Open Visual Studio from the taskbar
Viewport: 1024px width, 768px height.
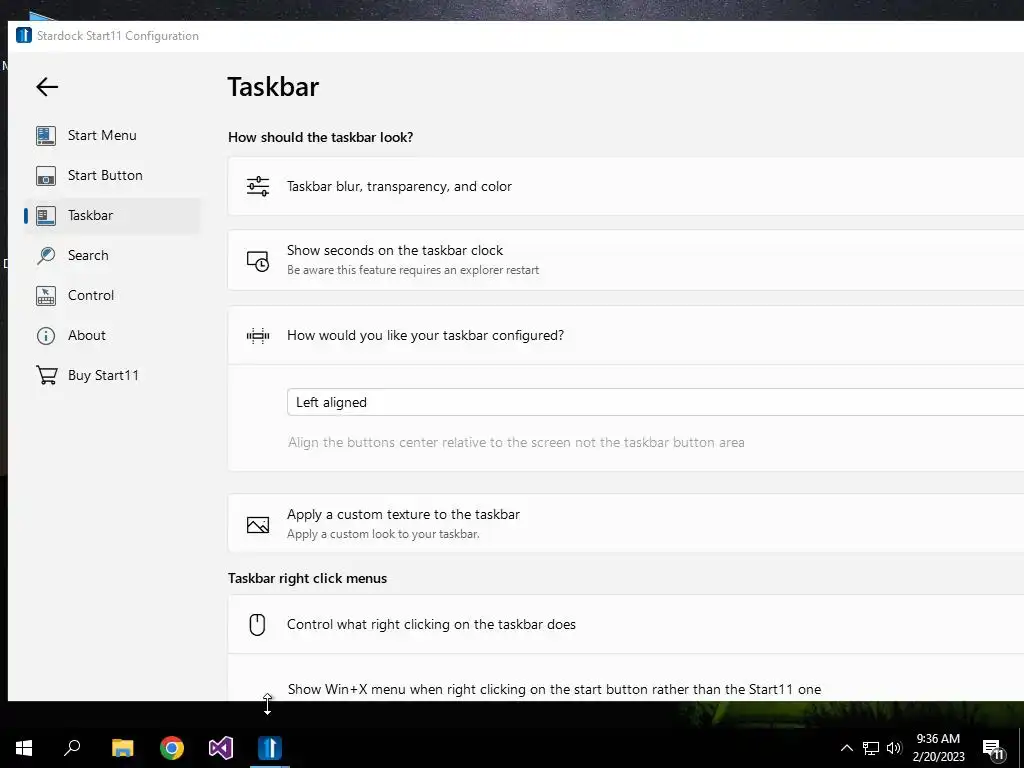coord(221,748)
